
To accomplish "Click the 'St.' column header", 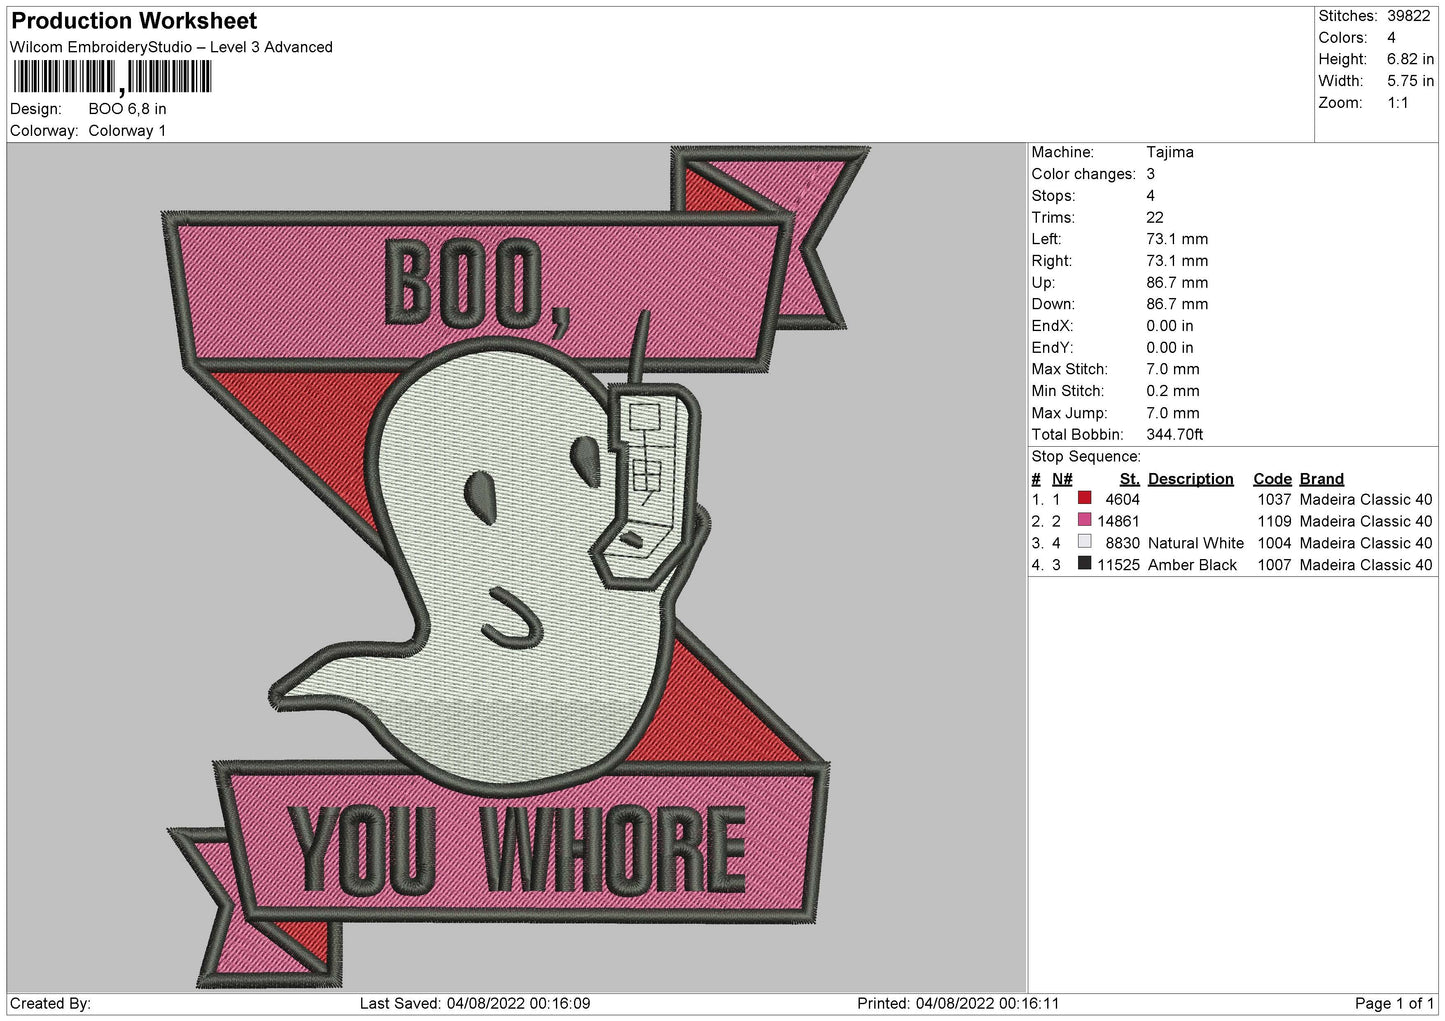I will (x=1130, y=479).
